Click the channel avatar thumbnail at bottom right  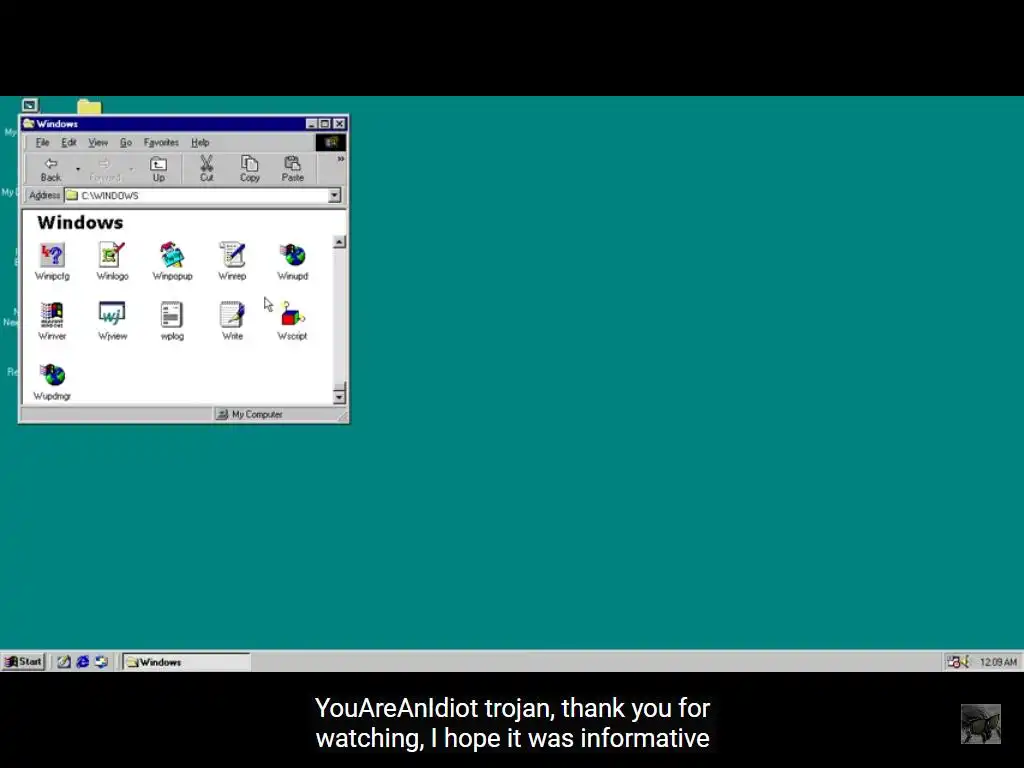[x=980, y=724]
